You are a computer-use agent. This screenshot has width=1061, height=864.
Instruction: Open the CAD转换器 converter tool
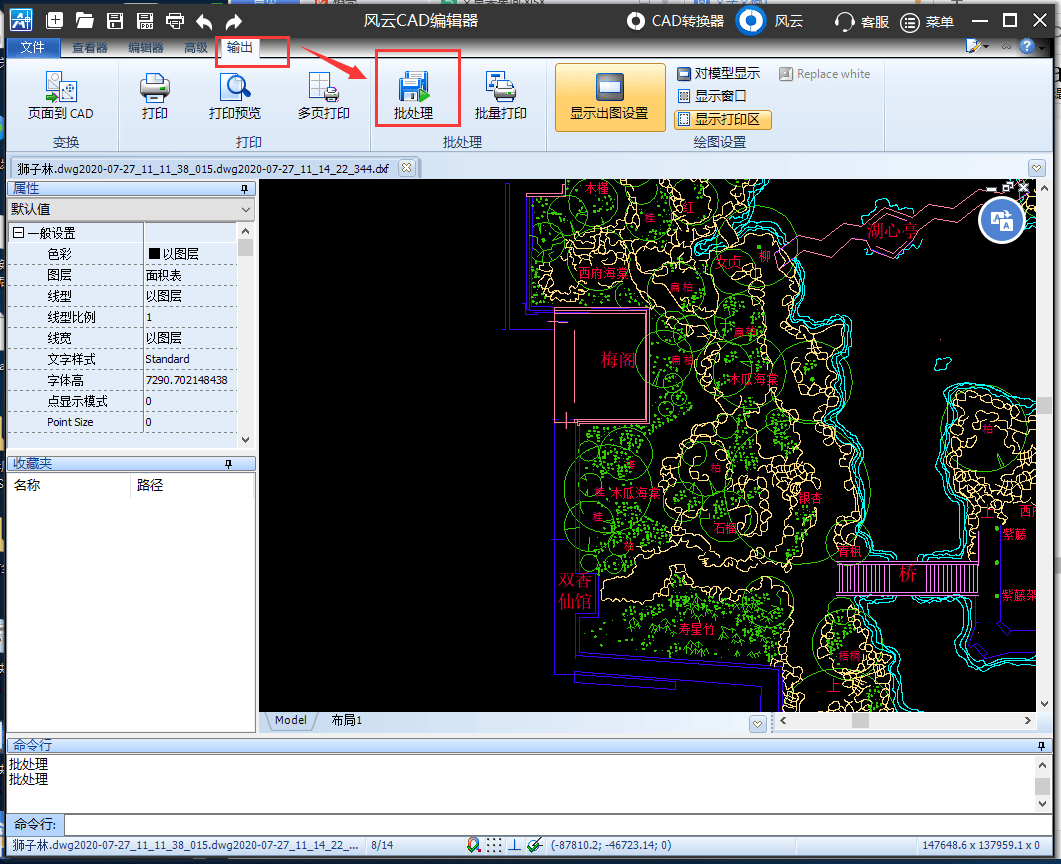click(674, 21)
